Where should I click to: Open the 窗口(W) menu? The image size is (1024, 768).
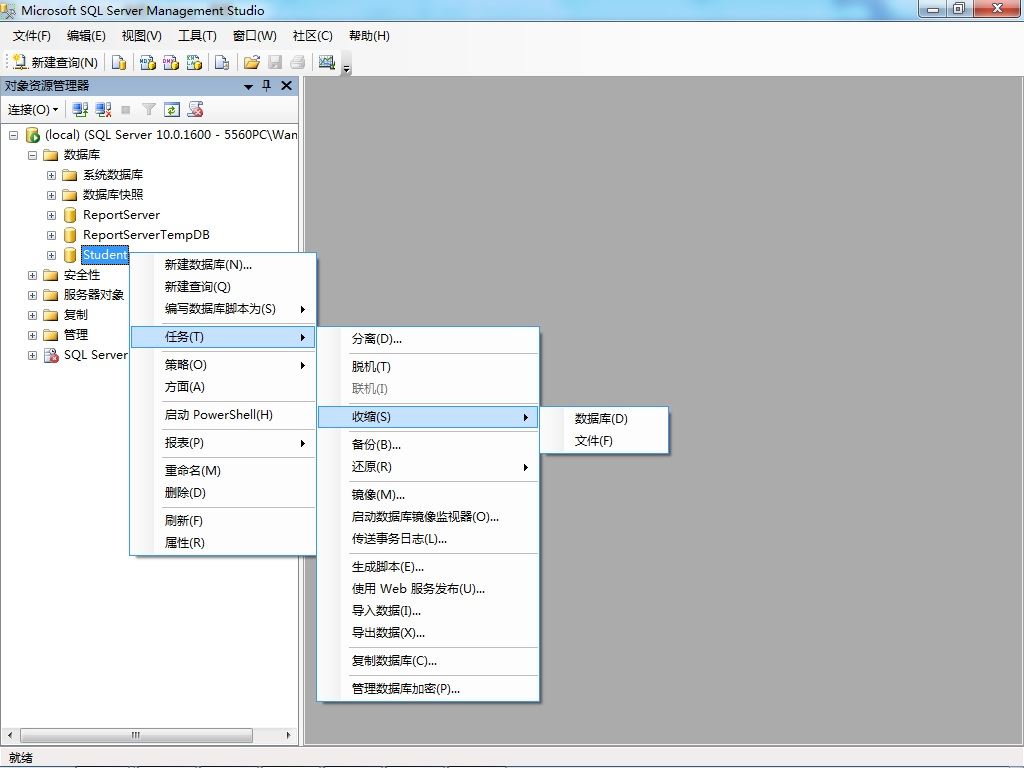pyautogui.click(x=254, y=36)
